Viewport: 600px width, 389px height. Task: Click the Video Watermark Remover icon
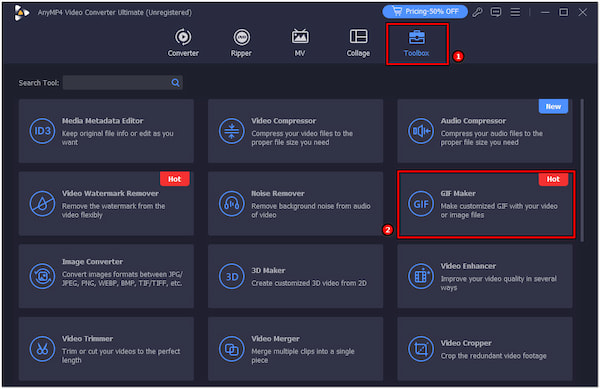[42, 203]
